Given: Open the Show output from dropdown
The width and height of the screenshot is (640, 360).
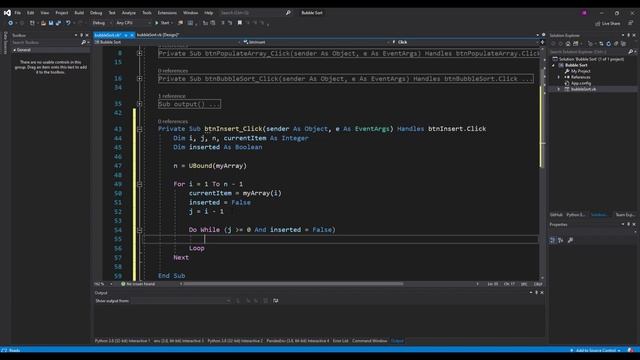Looking at the screenshot, I should [181, 301].
